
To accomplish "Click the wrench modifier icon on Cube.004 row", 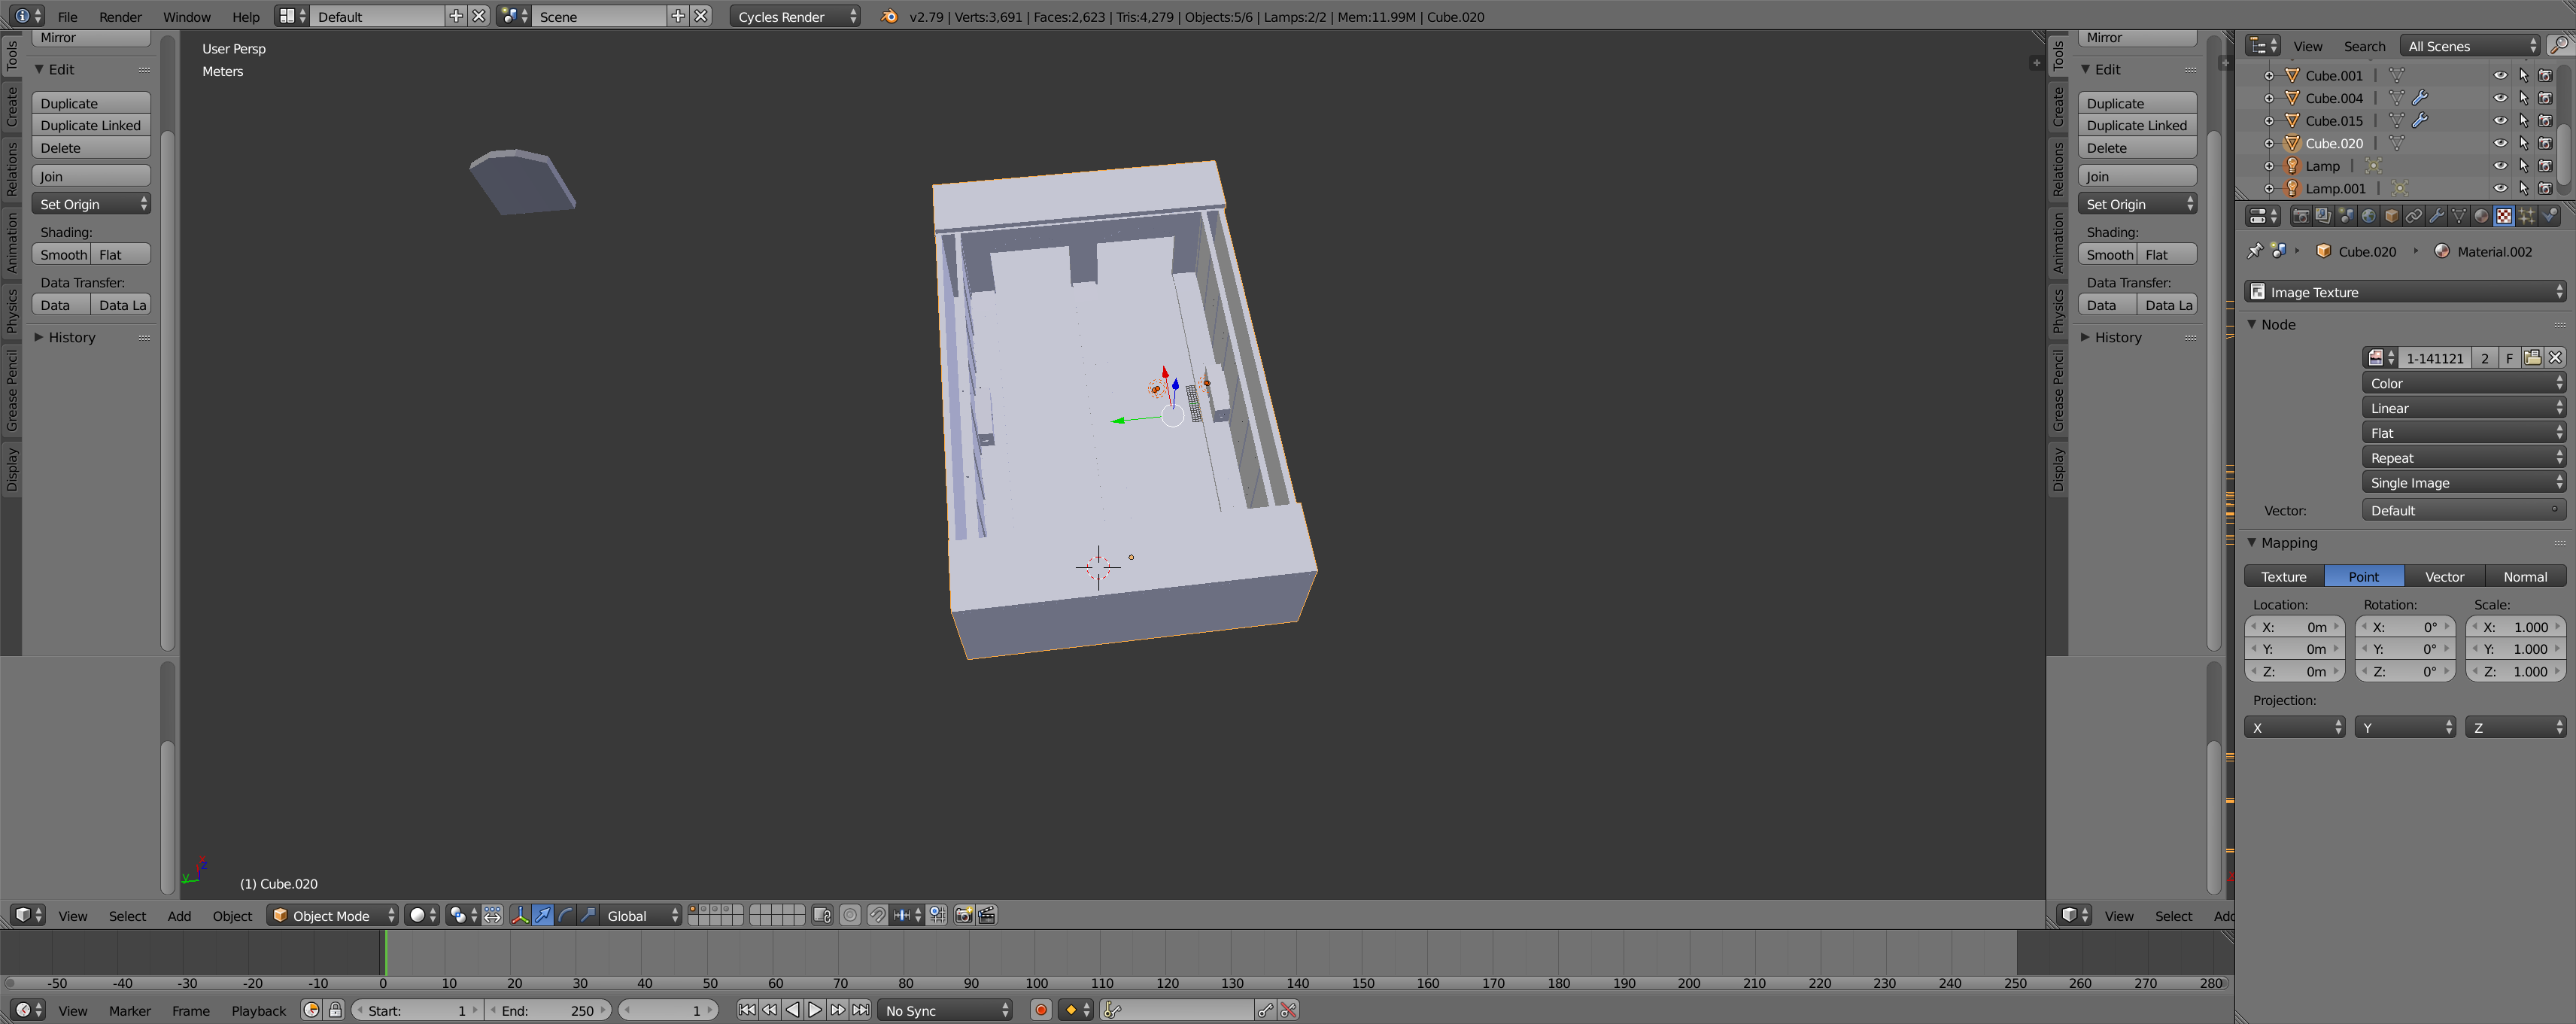I will click(2420, 98).
